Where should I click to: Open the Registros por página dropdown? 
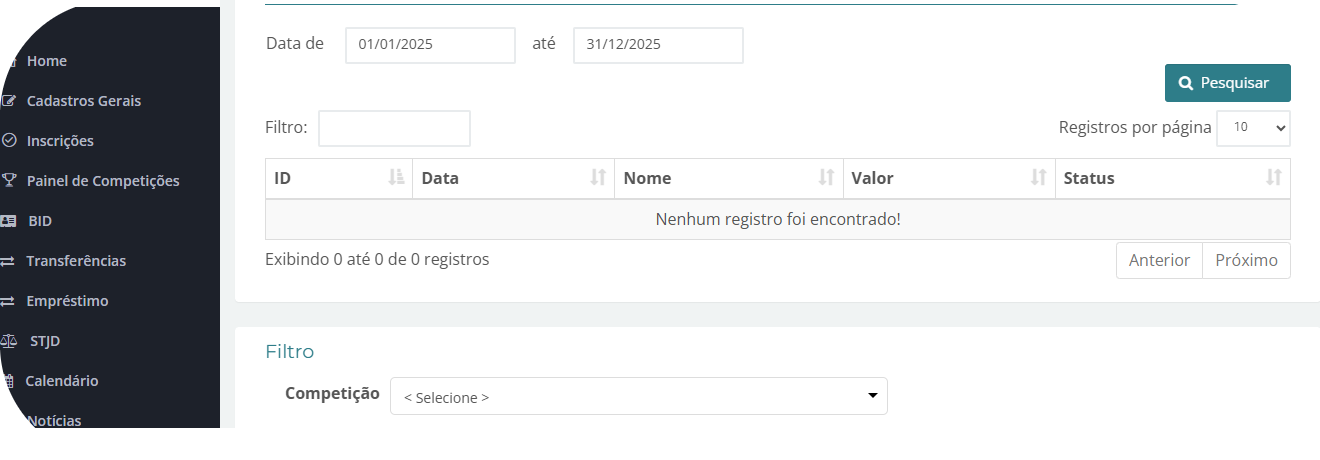(1253, 128)
